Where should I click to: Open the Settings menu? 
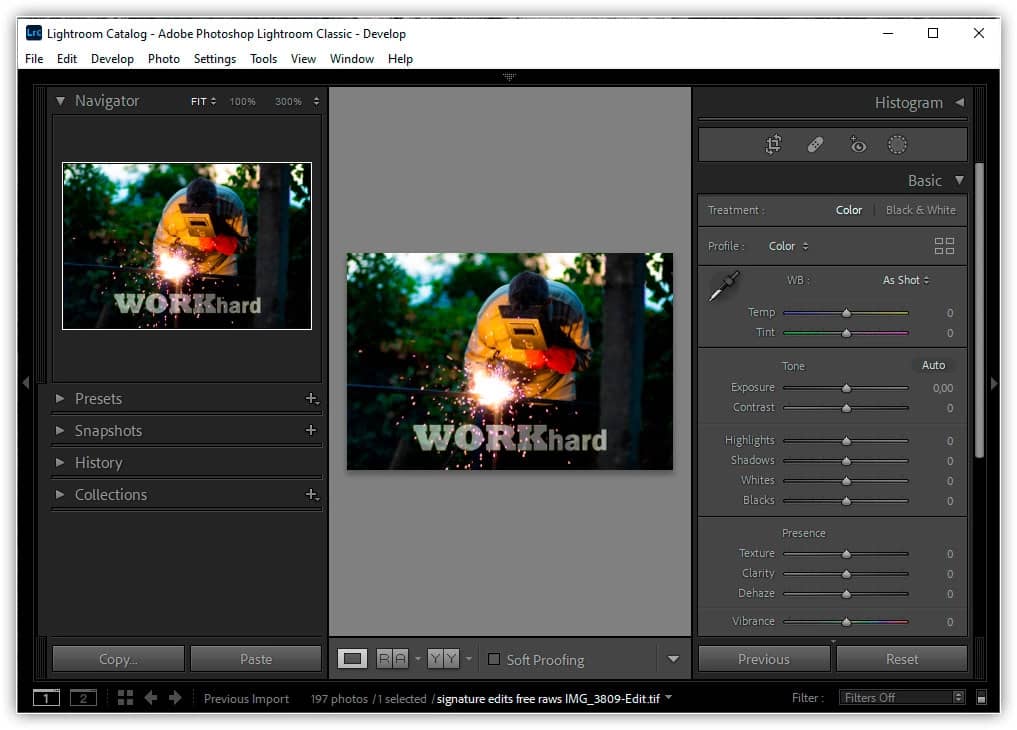point(215,59)
